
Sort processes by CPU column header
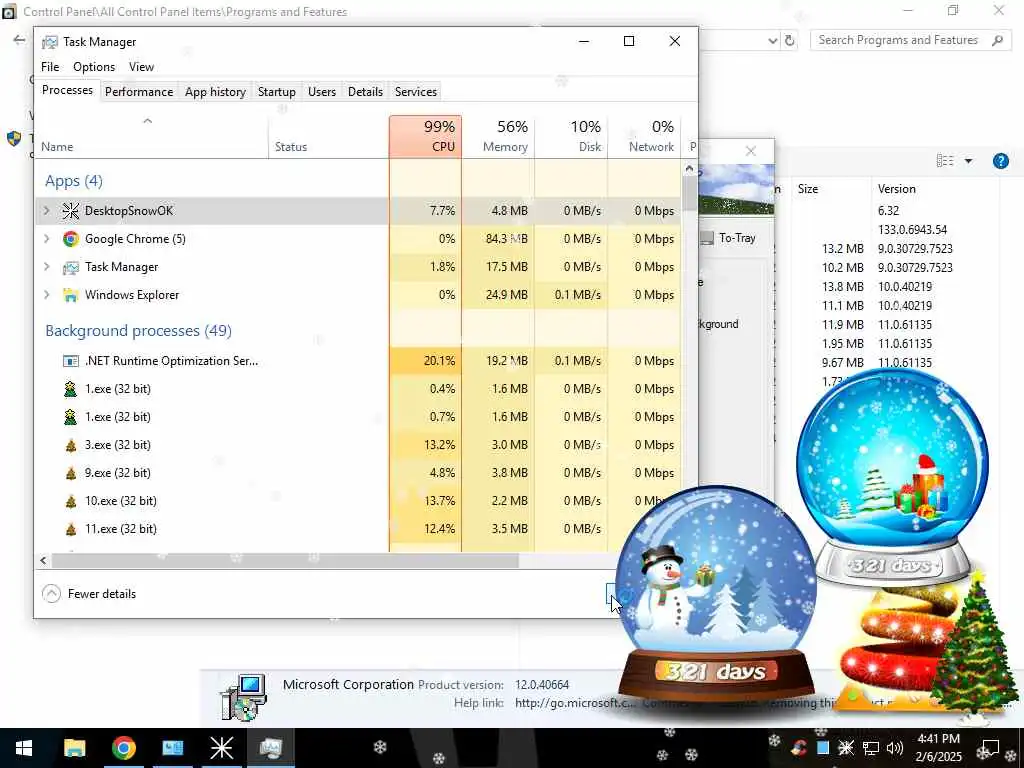pyautogui.click(x=425, y=136)
